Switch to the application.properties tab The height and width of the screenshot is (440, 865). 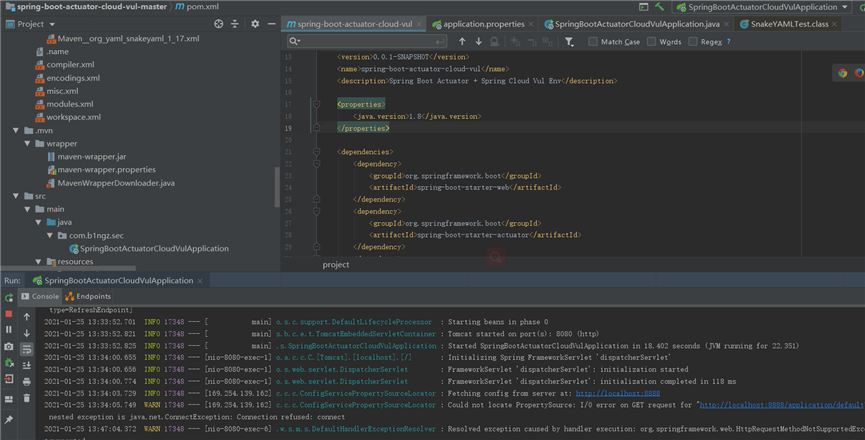click(x=483, y=24)
